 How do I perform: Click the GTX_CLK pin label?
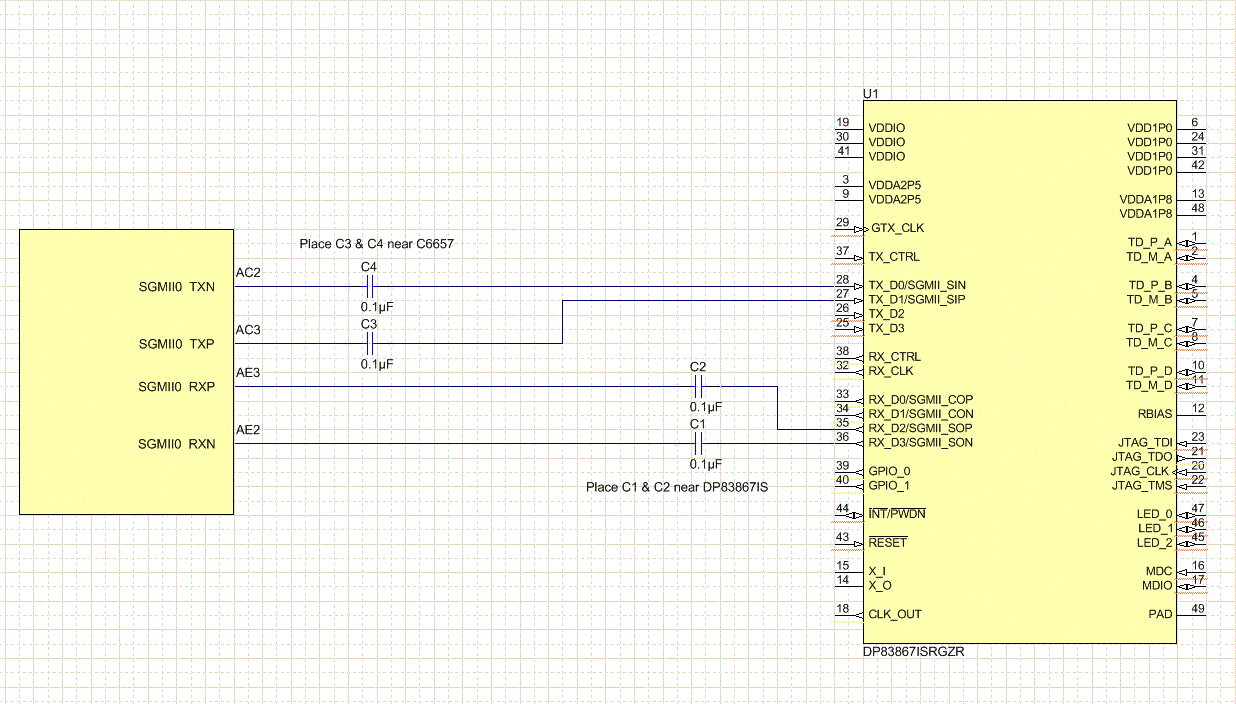pyautogui.click(x=896, y=228)
